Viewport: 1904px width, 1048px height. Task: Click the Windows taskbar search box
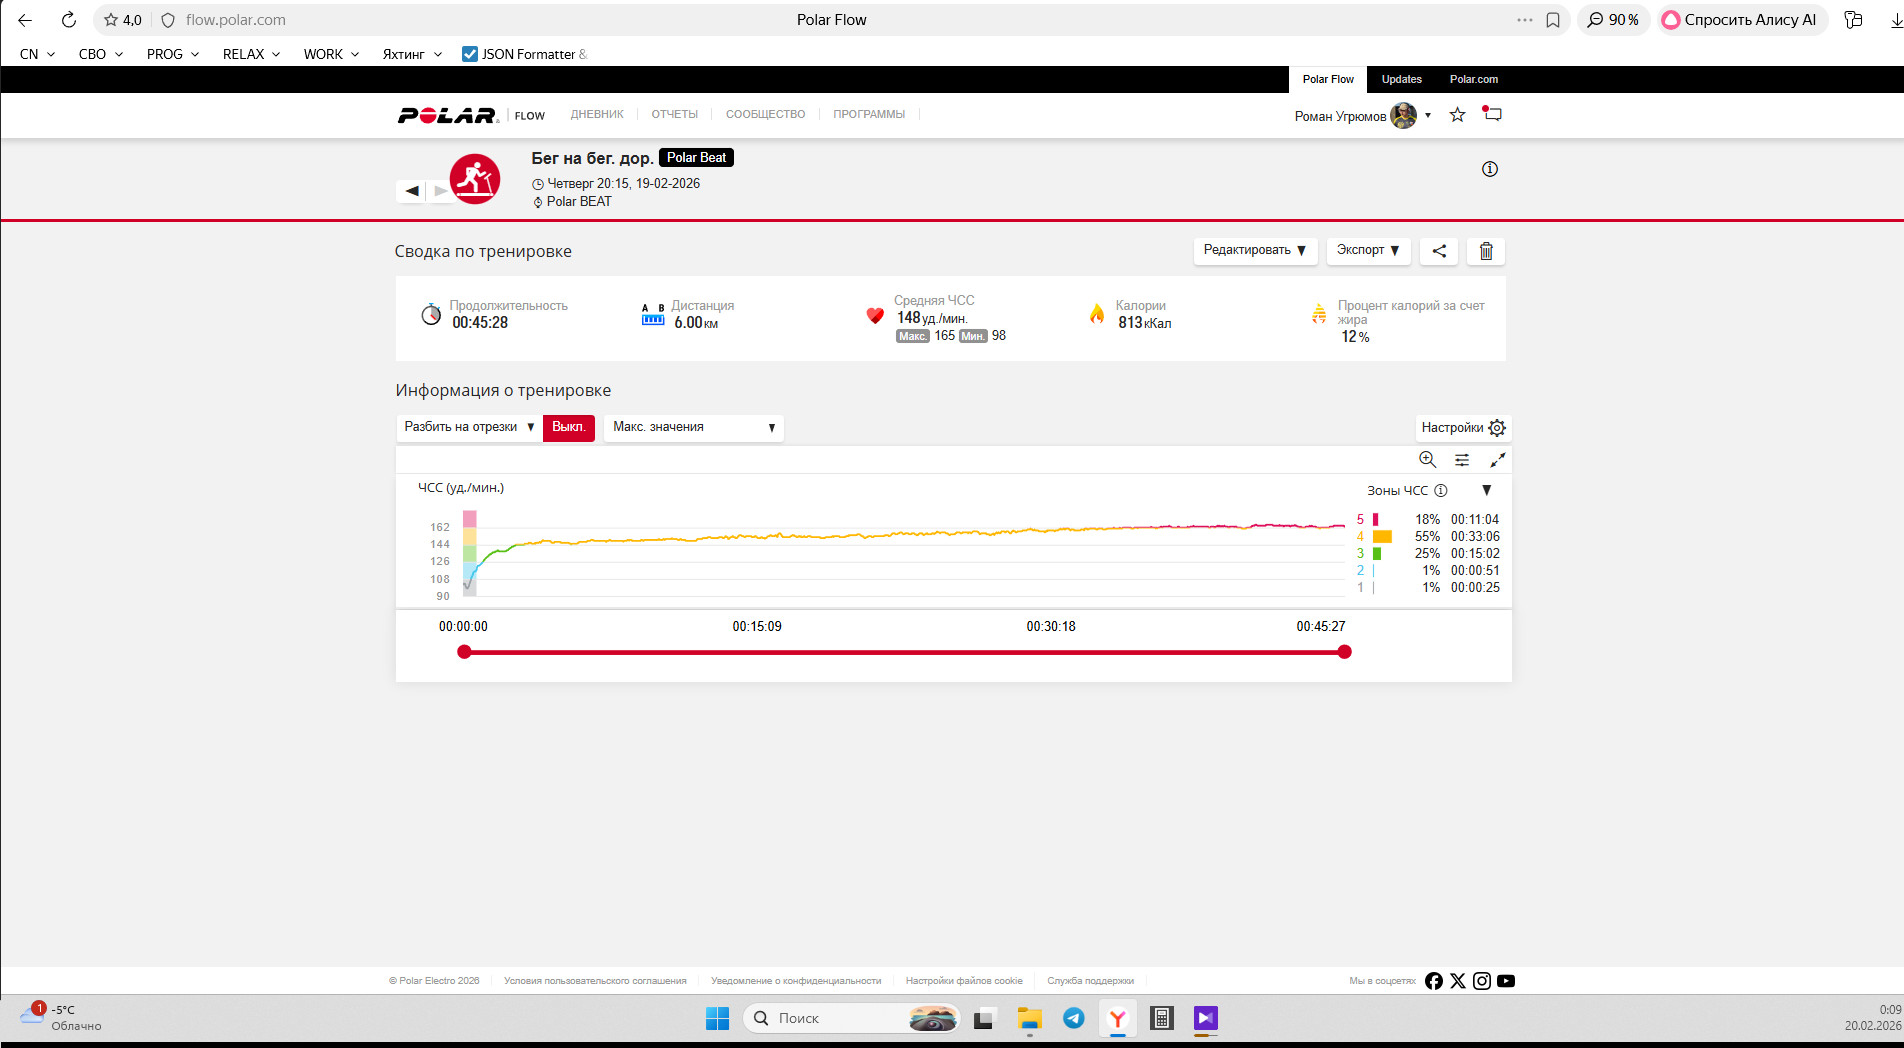point(851,1018)
